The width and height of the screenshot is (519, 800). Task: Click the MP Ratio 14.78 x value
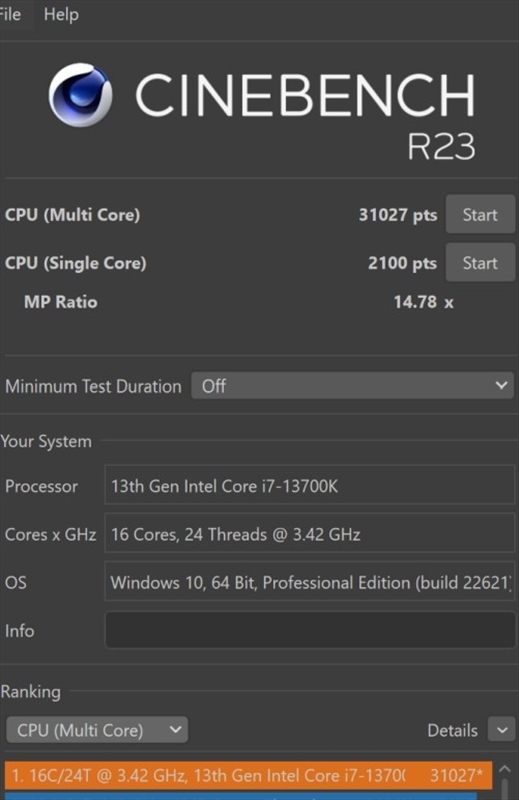(x=423, y=302)
